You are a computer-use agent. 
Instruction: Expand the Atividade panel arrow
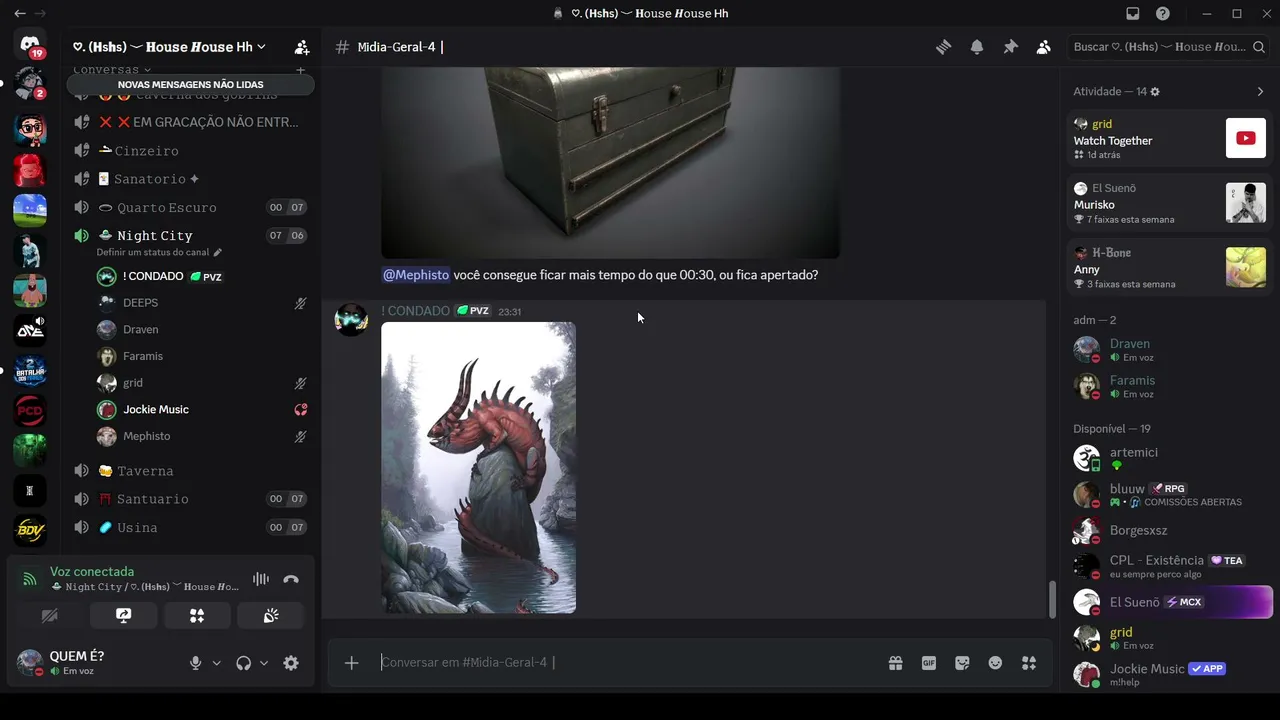[1260, 91]
